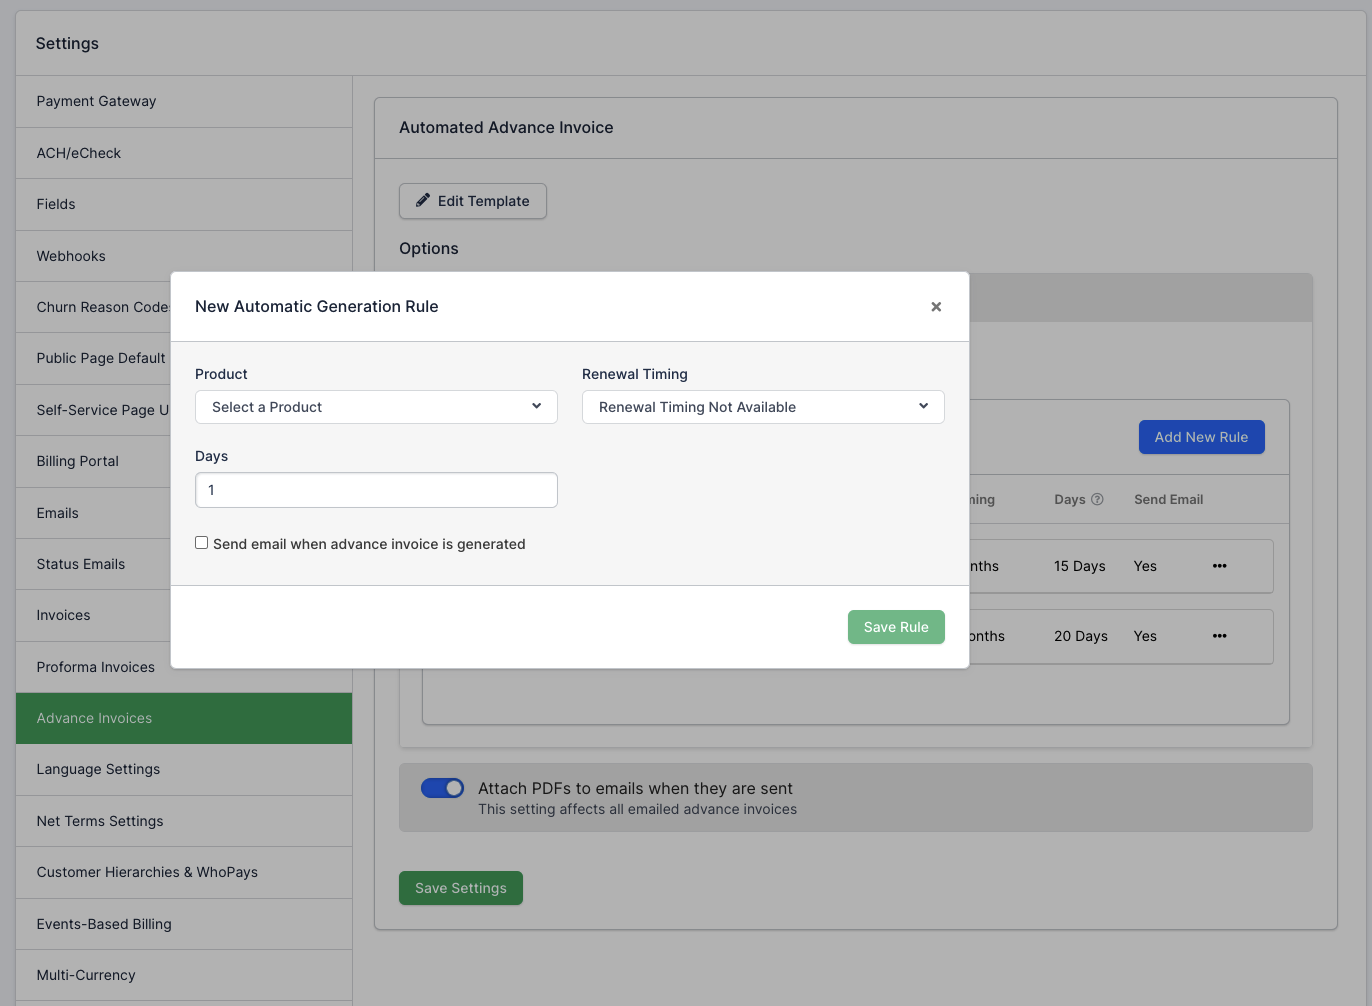
Task: Focus the Days input field
Action: [375, 490]
